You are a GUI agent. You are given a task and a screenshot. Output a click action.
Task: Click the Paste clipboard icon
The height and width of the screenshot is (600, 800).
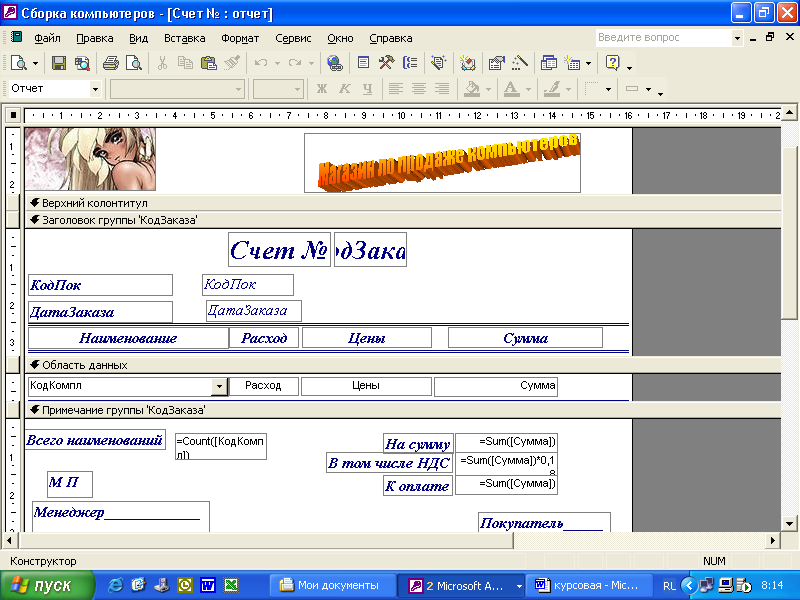tap(209, 63)
